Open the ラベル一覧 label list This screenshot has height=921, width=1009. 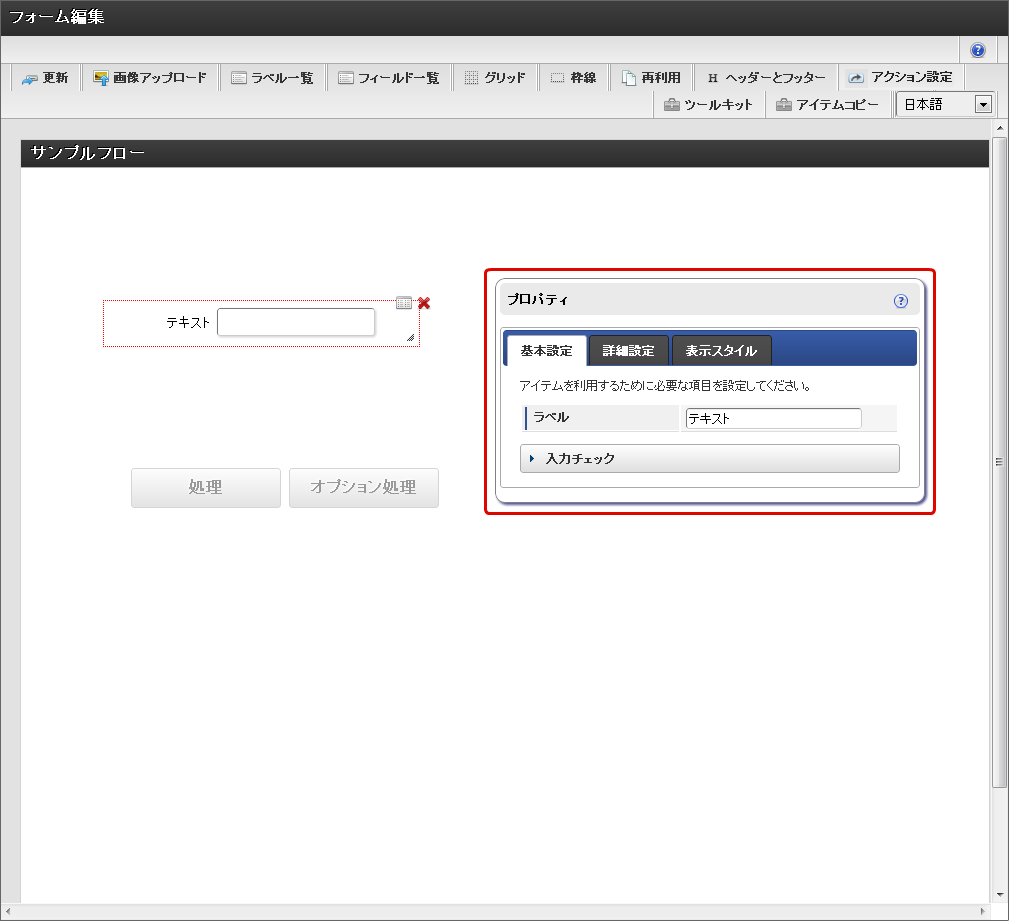(x=272, y=78)
